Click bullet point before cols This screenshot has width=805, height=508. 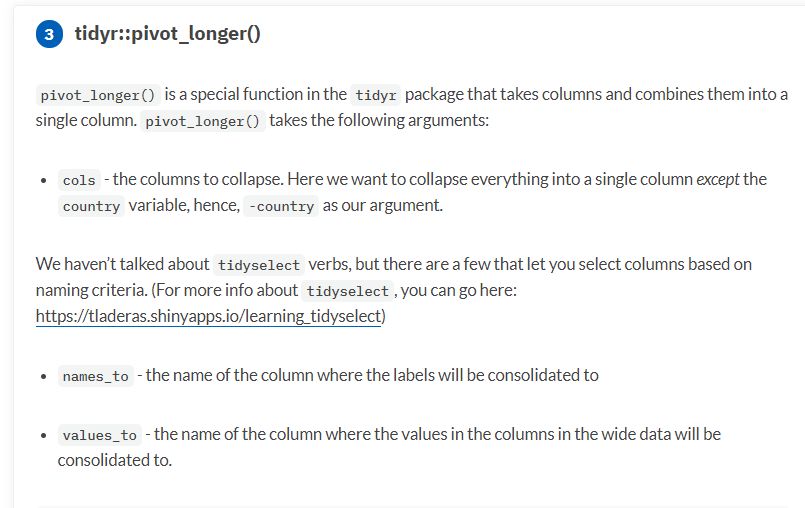44,180
